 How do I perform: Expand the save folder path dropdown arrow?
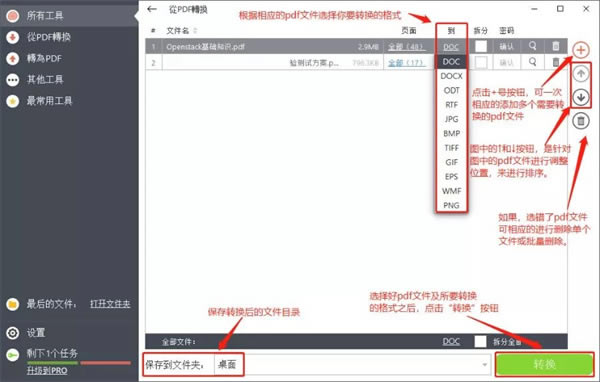click(485, 365)
